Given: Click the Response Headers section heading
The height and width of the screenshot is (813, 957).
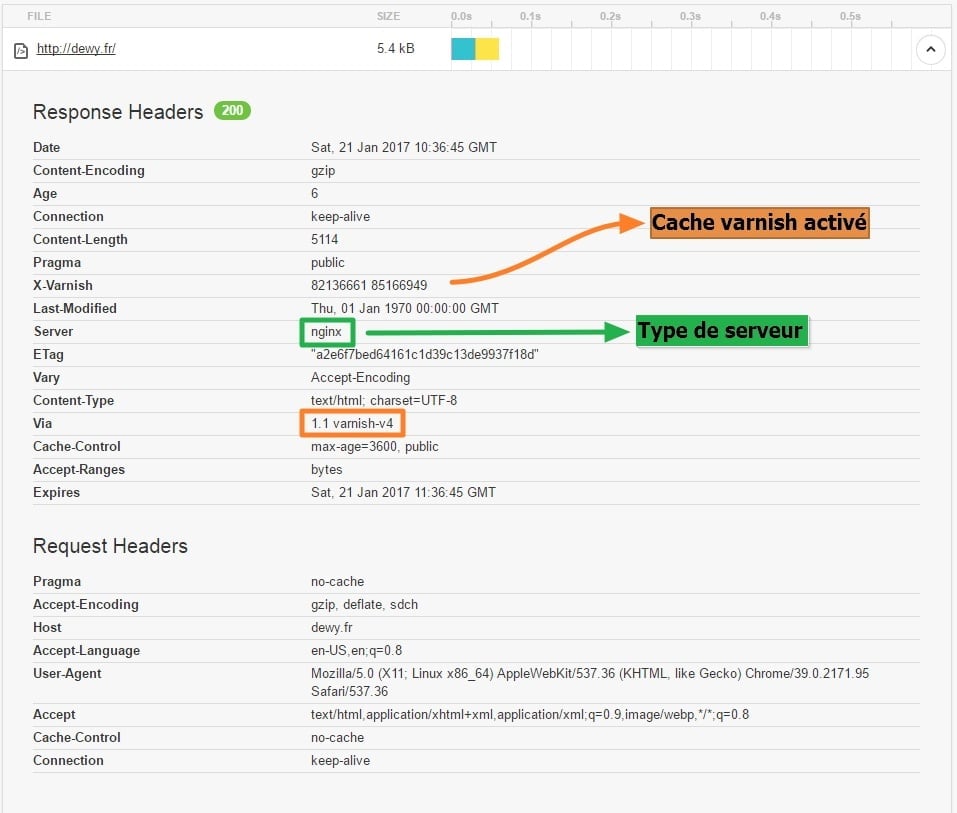Looking at the screenshot, I should click(118, 112).
